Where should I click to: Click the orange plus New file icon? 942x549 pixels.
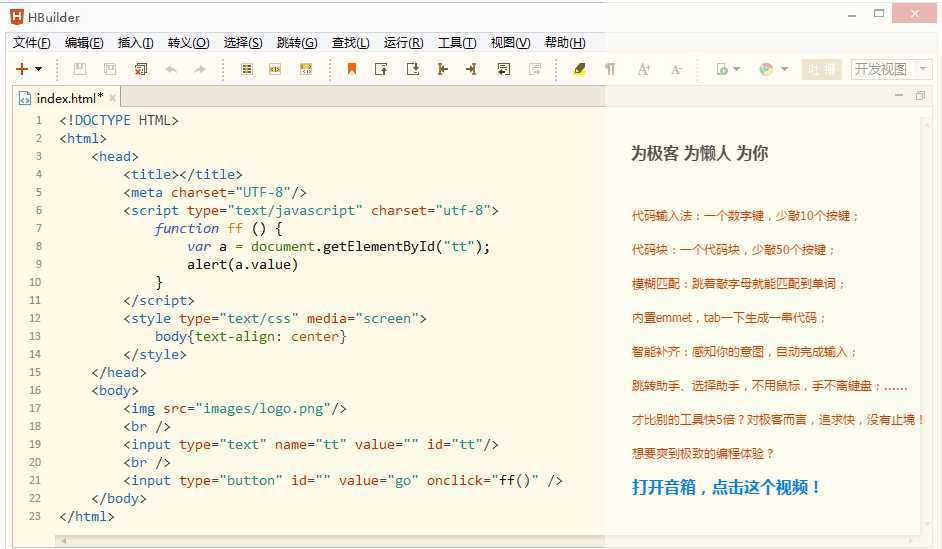pos(22,69)
